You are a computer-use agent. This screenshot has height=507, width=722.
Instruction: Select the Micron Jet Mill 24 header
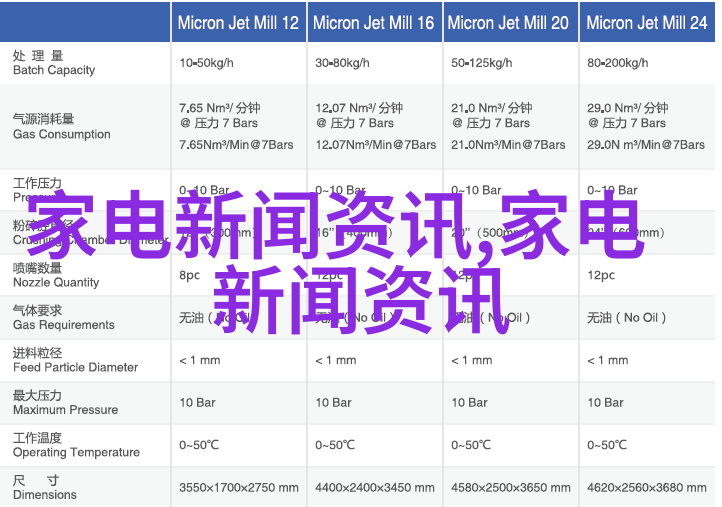tap(646, 23)
